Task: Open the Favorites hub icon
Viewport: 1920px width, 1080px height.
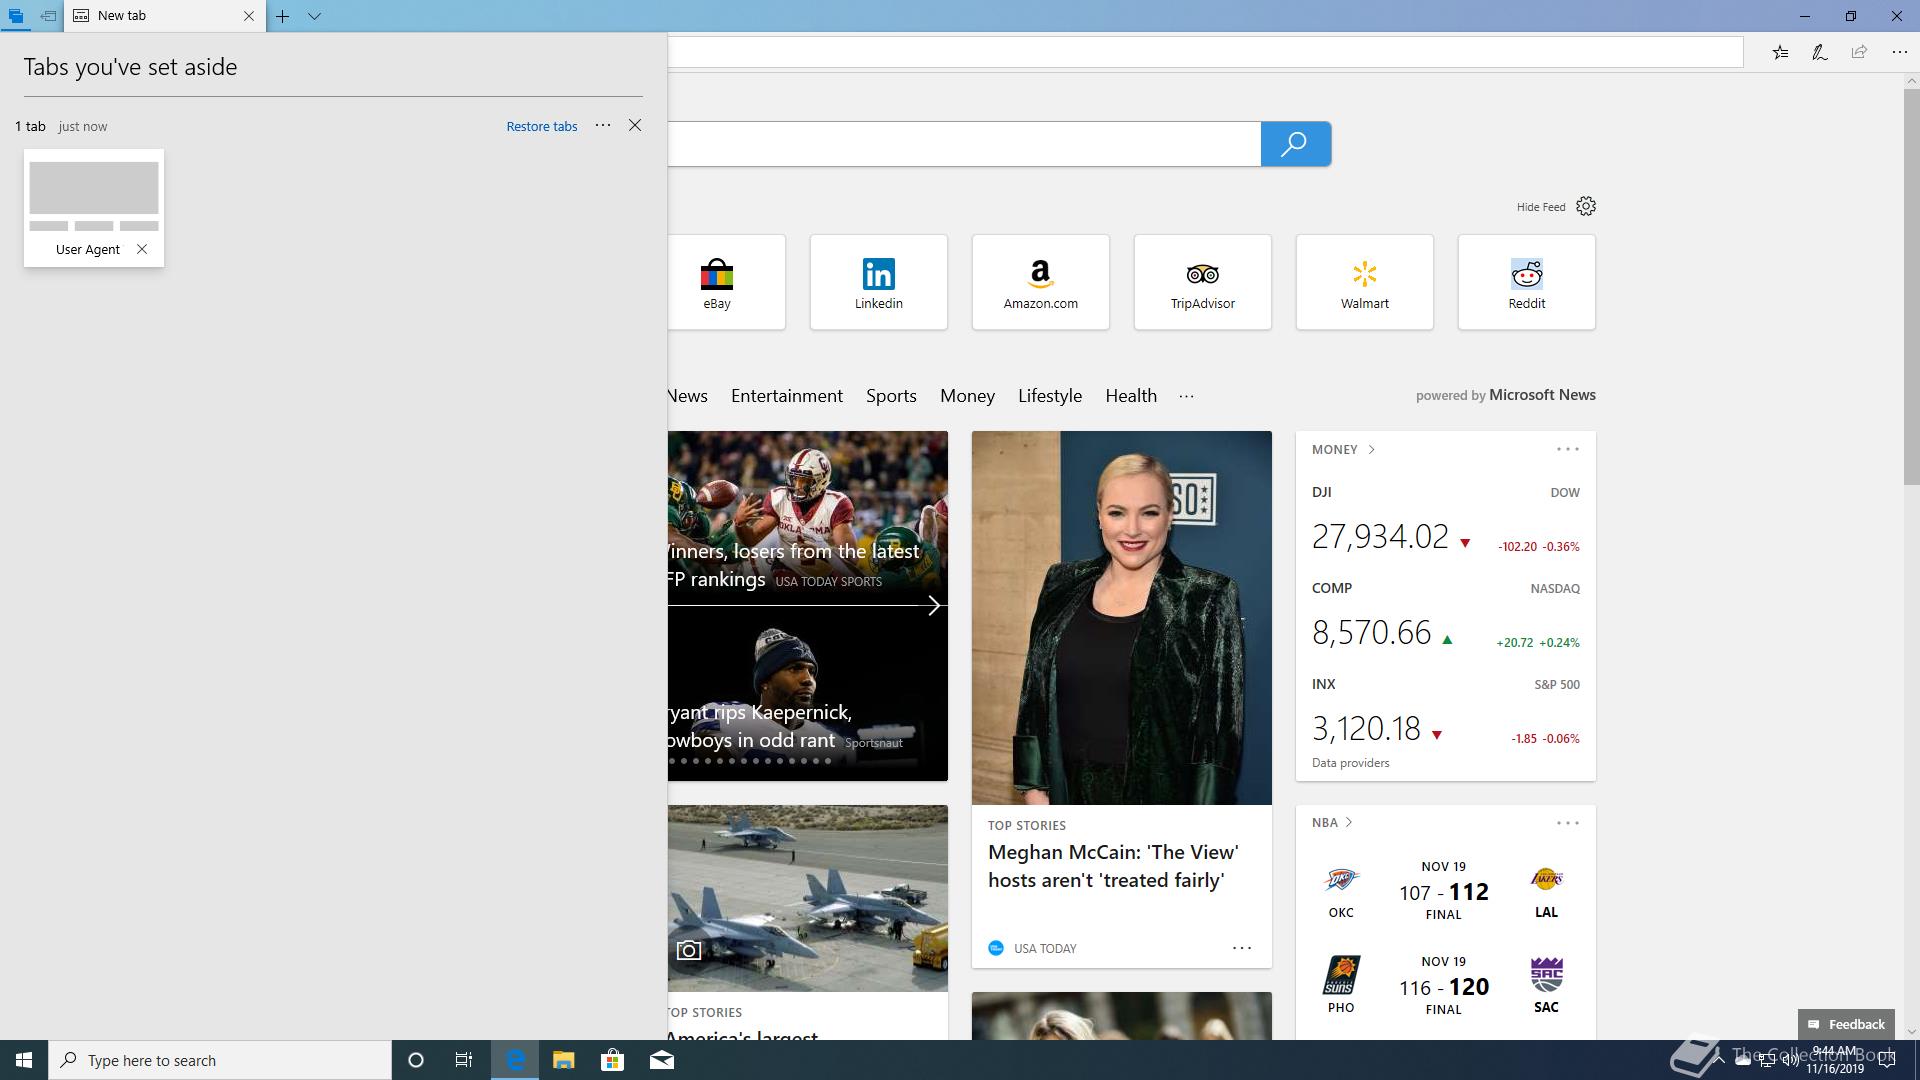Action: 1781,52
